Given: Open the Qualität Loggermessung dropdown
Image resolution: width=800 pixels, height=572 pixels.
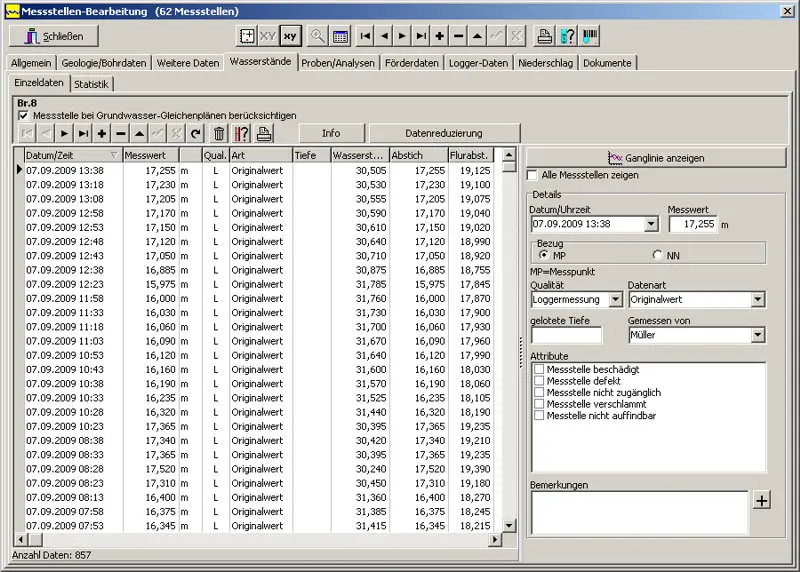Looking at the screenshot, I should (616, 300).
